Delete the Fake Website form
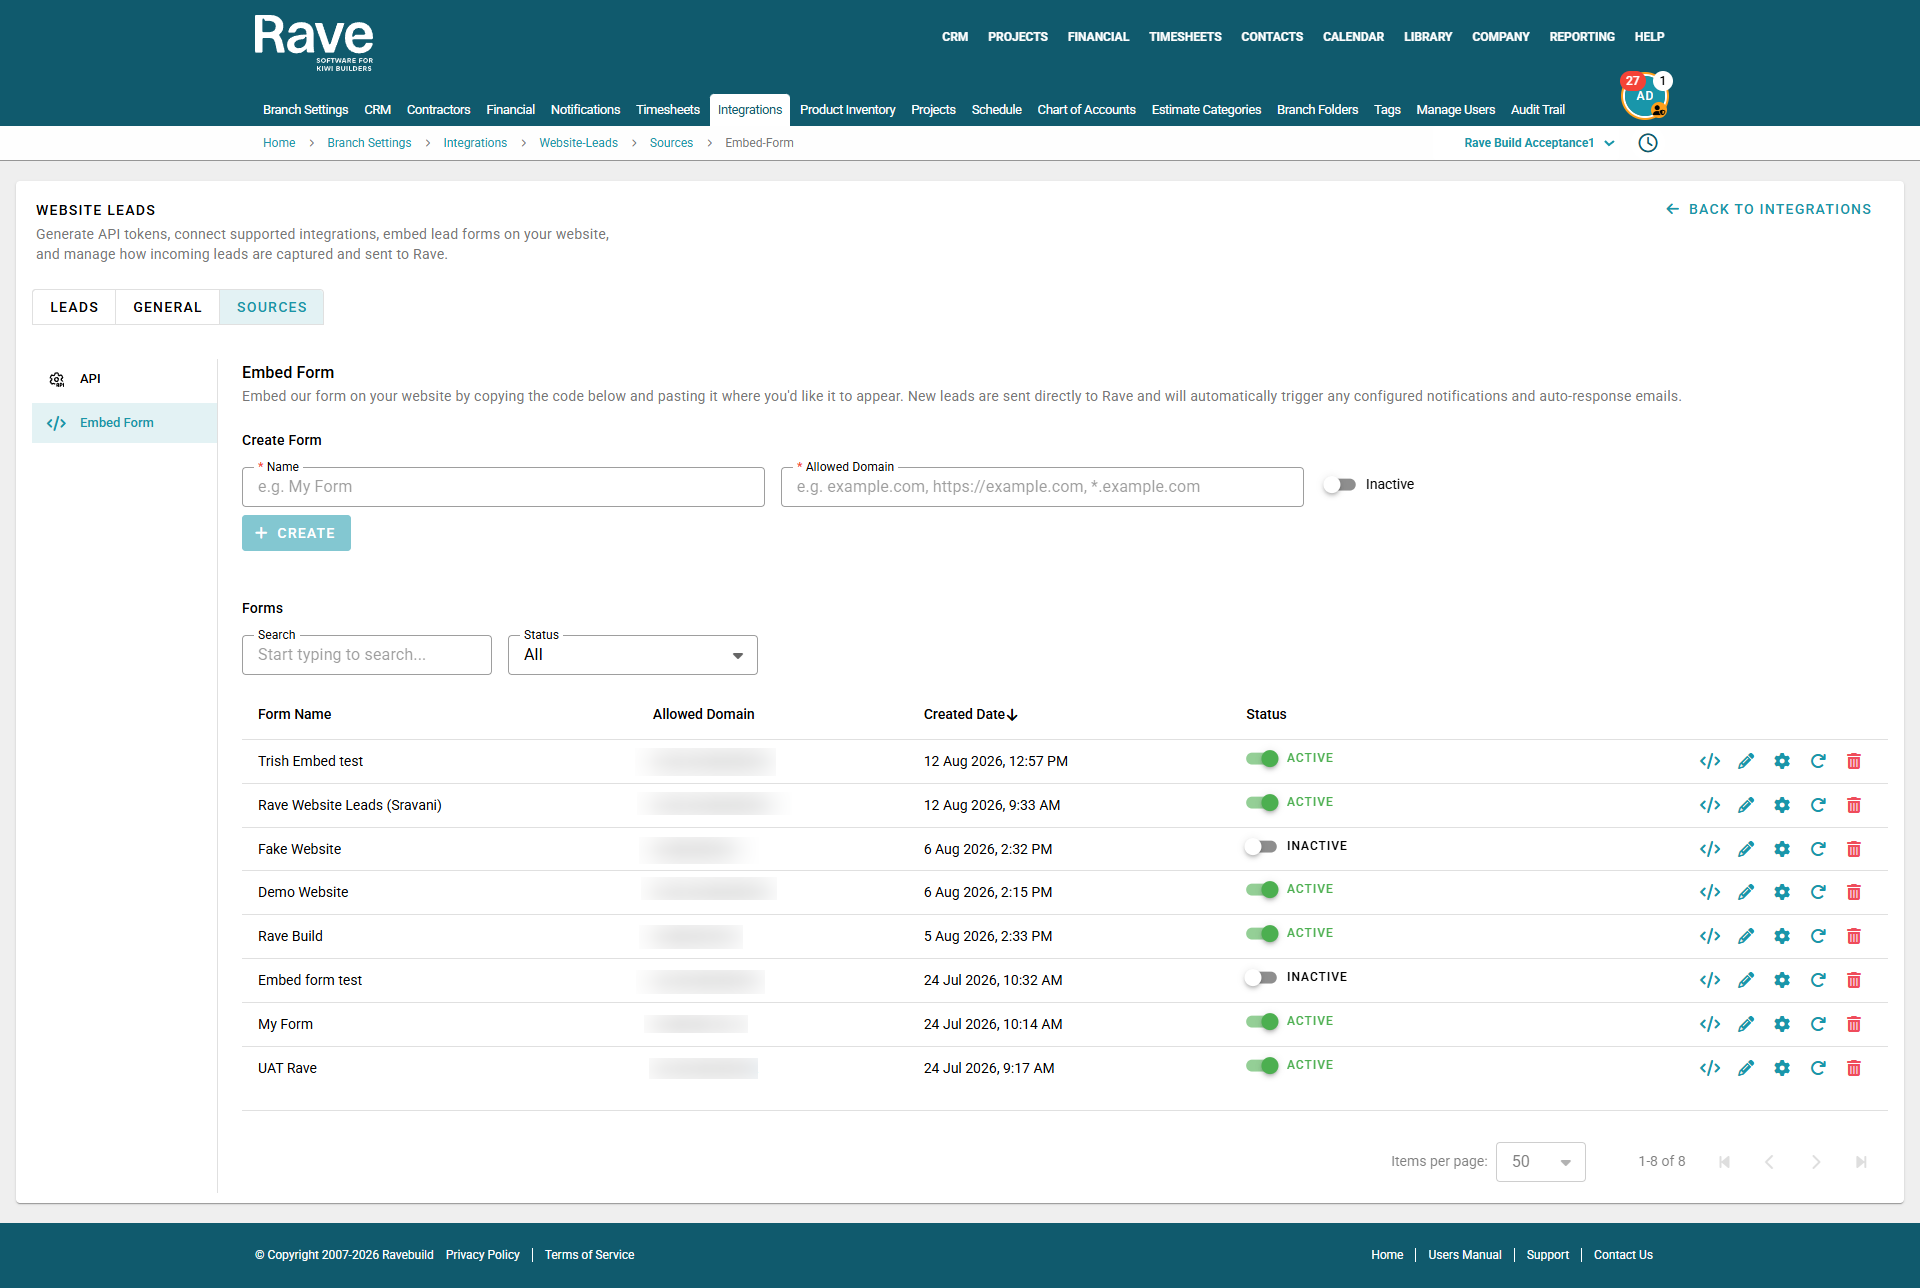Screen dimensions: 1920x1288 (x=1854, y=849)
